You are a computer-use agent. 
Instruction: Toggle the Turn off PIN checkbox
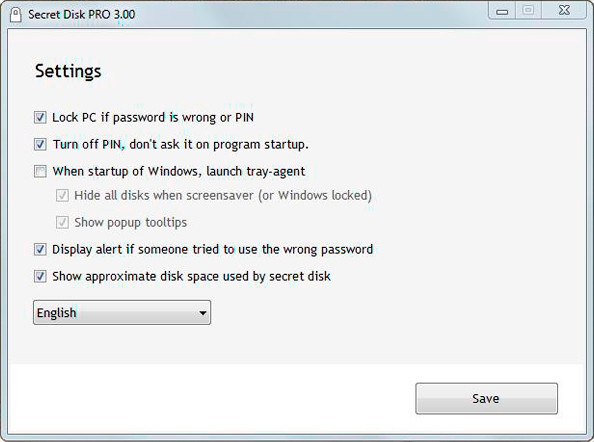pos(40,144)
